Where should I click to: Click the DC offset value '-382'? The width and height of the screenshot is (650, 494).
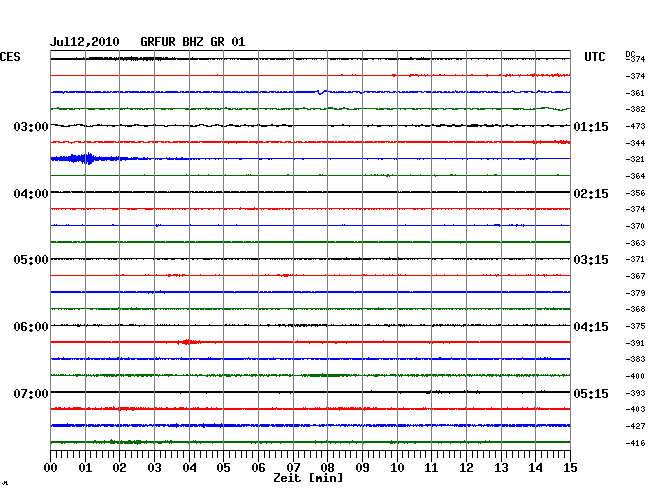click(x=635, y=109)
